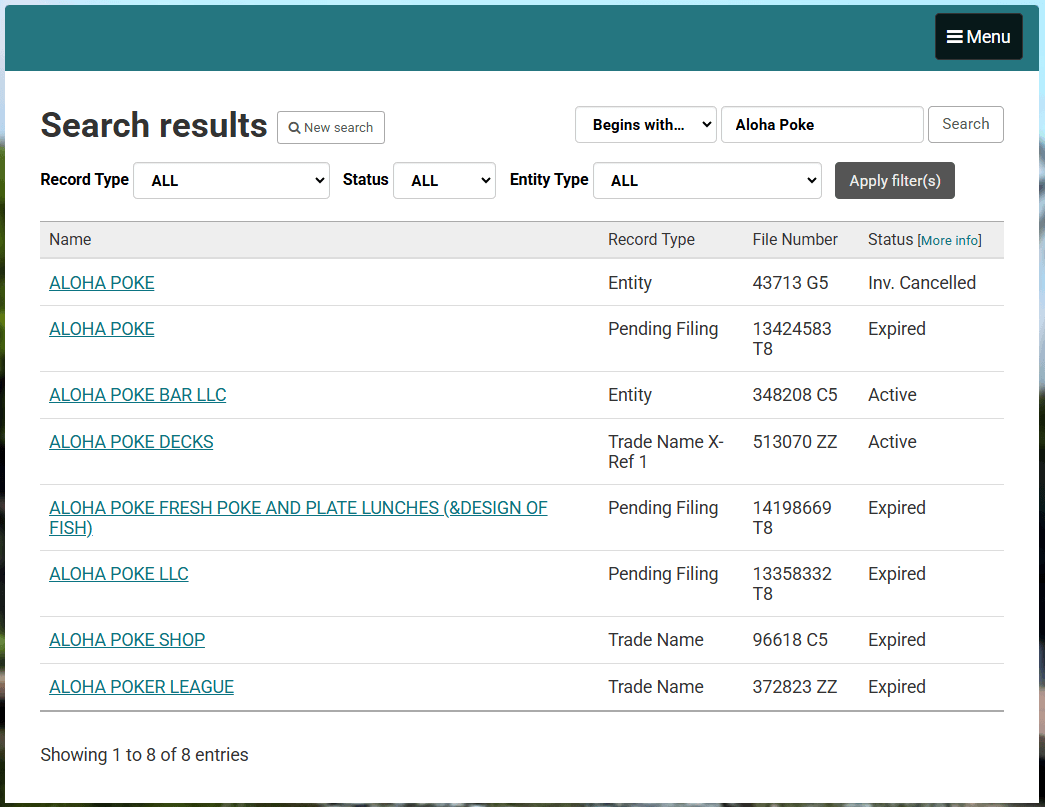Open ALOHA POKE pending filing record
The width and height of the screenshot is (1045, 807).
tap(102, 329)
